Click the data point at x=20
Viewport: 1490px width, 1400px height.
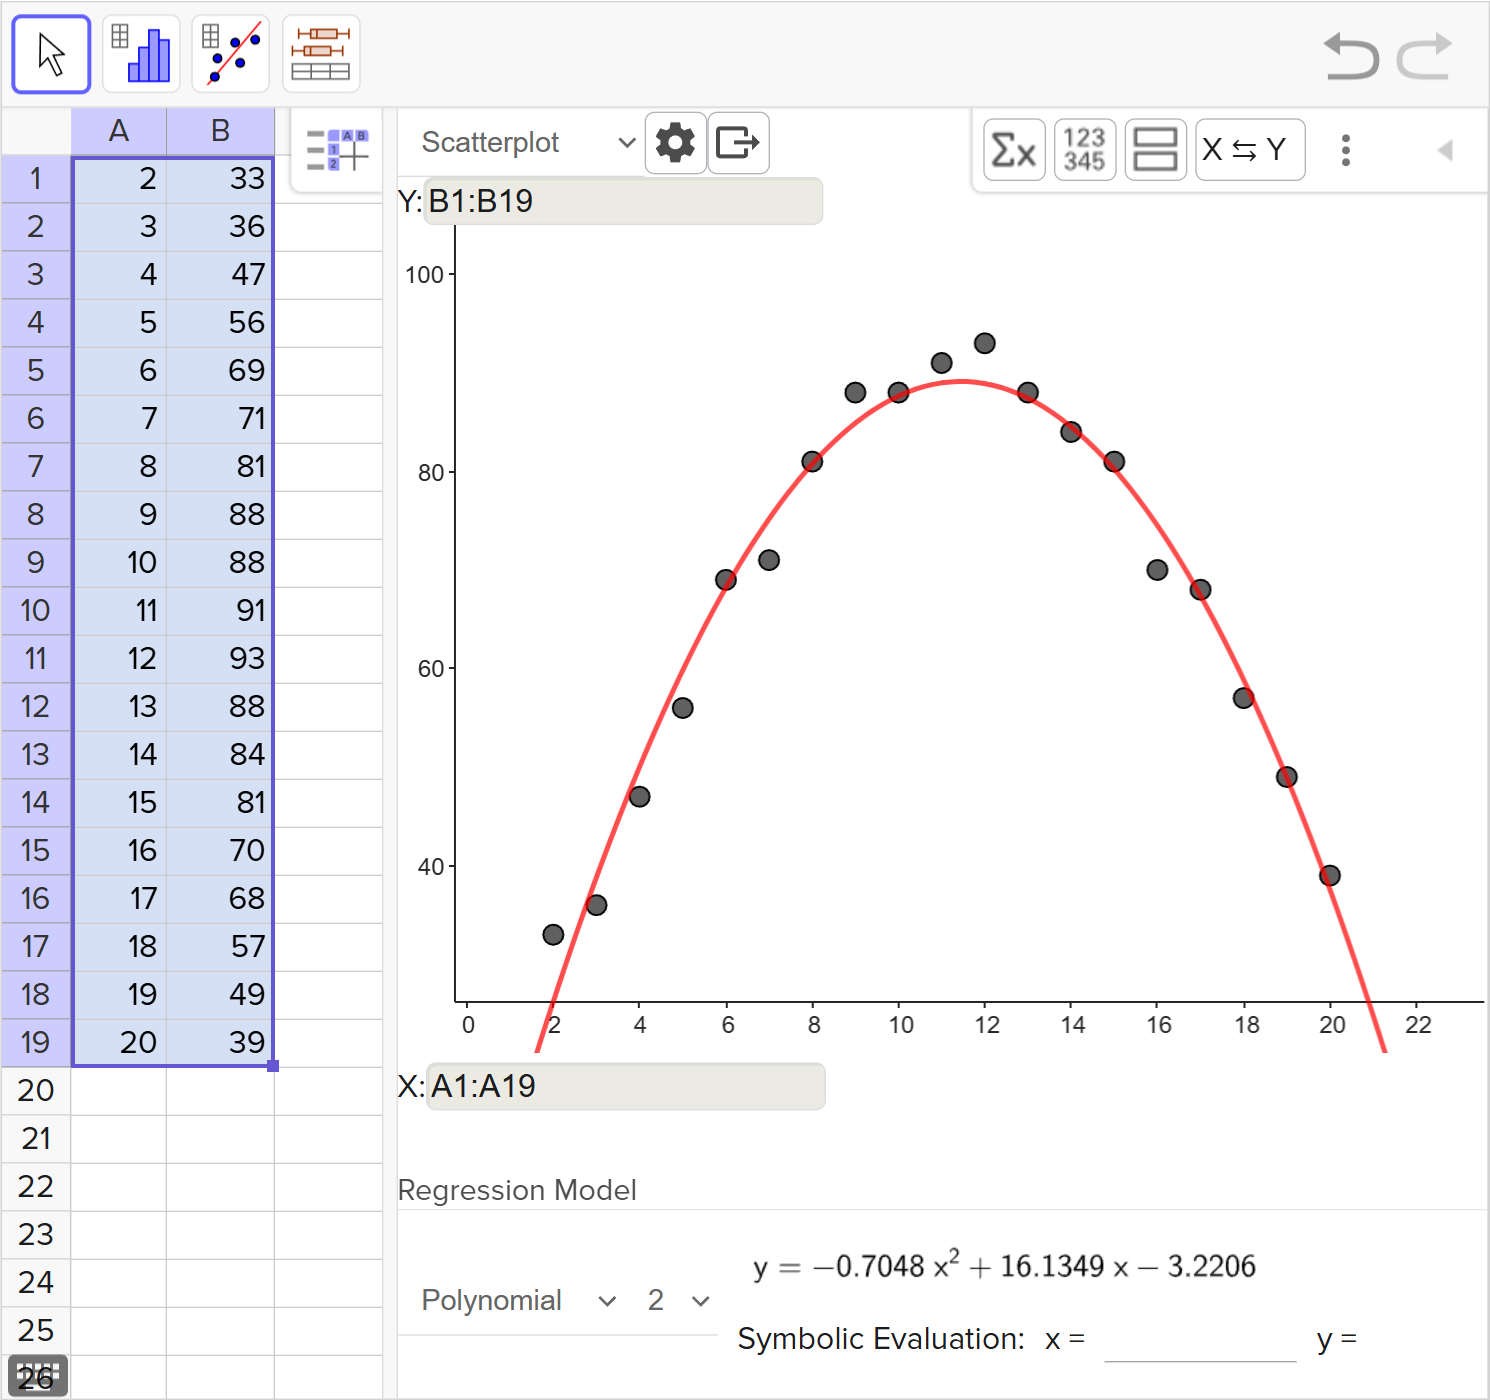pos(1329,876)
